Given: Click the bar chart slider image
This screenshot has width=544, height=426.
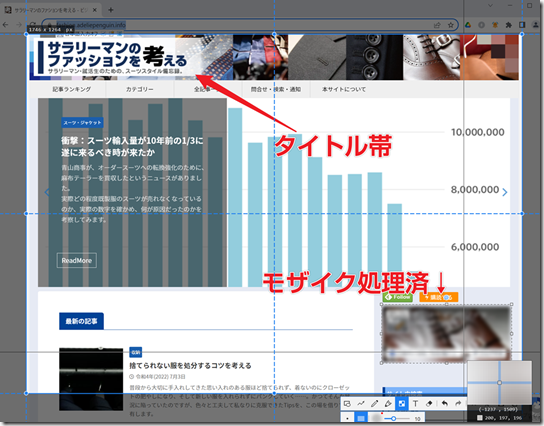Looking at the screenshot, I should click(274, 192).
